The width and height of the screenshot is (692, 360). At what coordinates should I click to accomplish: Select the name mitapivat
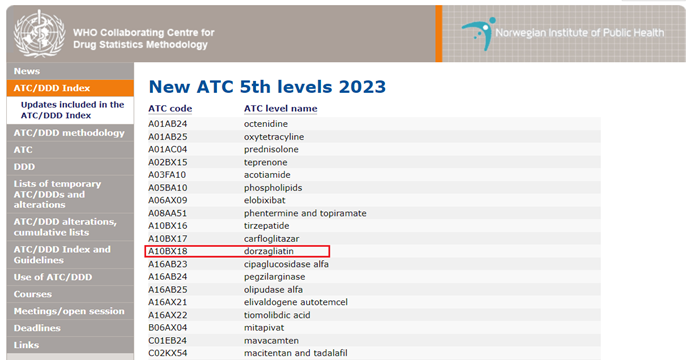(x=264, y=328)
